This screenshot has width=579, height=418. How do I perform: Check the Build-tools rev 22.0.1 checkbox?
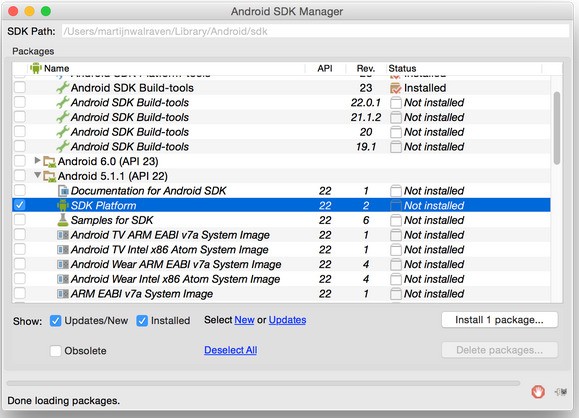(20, 102)
